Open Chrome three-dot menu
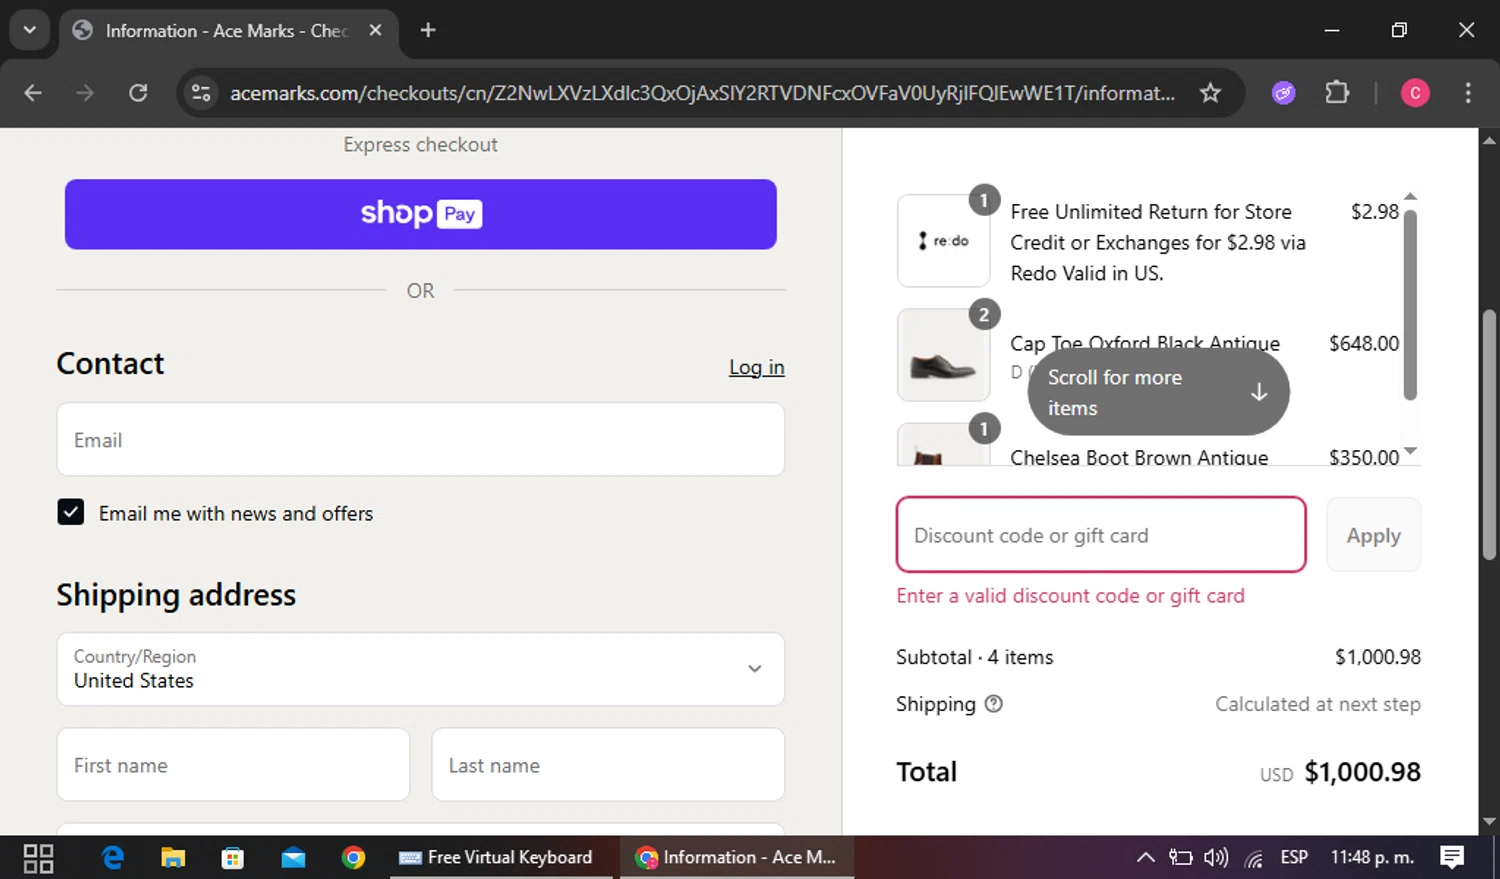 pos(1468,93)
